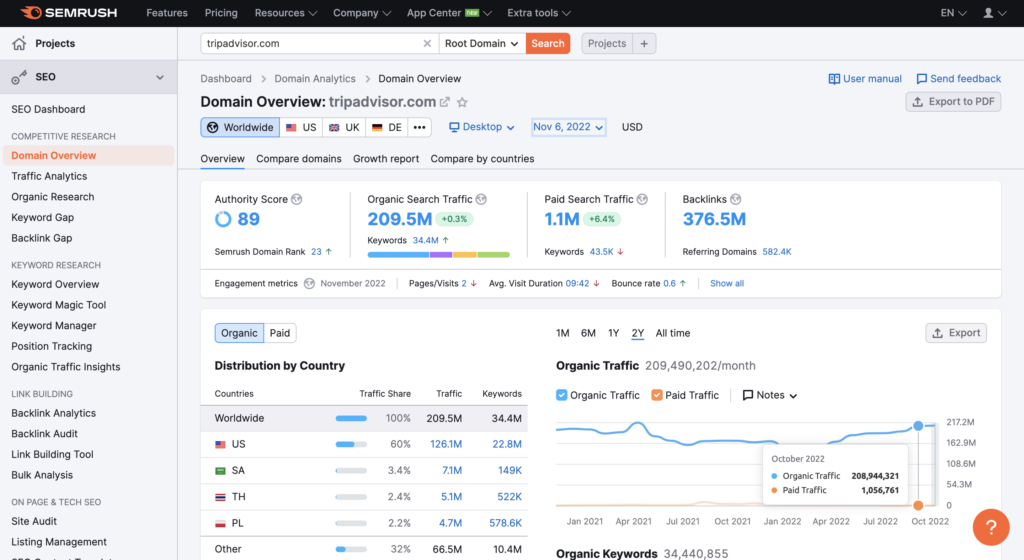Click the Authority Score ring icon
Screen dimensions: 1024x560
(x=223, y=219)
